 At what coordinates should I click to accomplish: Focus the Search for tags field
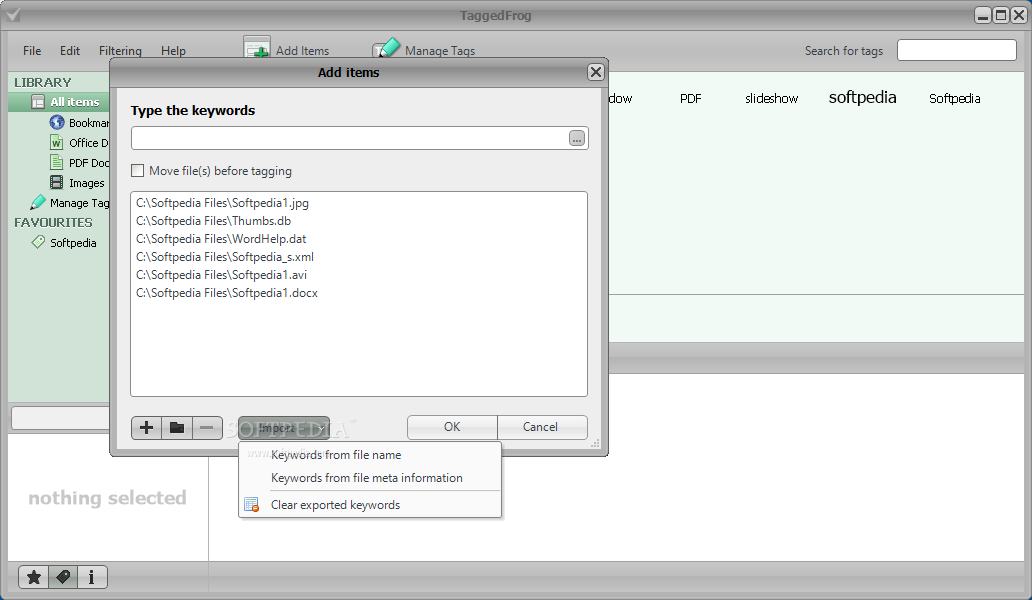pos(957,50)
